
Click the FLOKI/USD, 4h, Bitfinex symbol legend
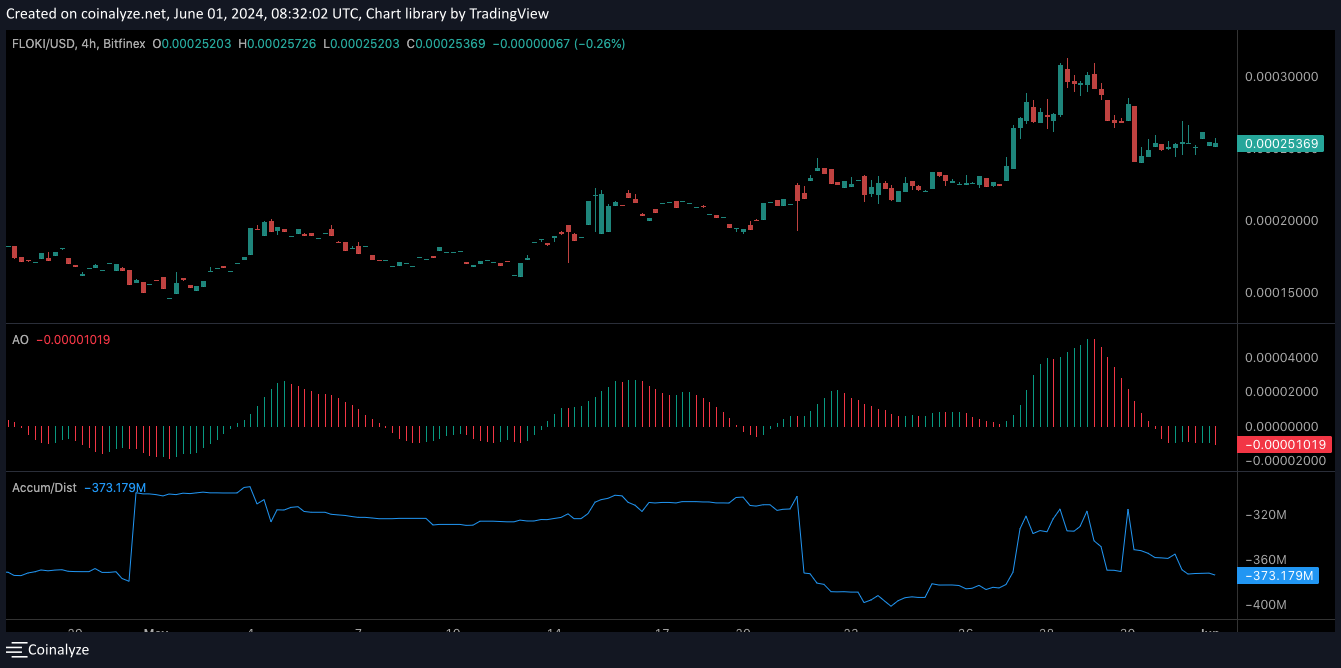(79, 44)
